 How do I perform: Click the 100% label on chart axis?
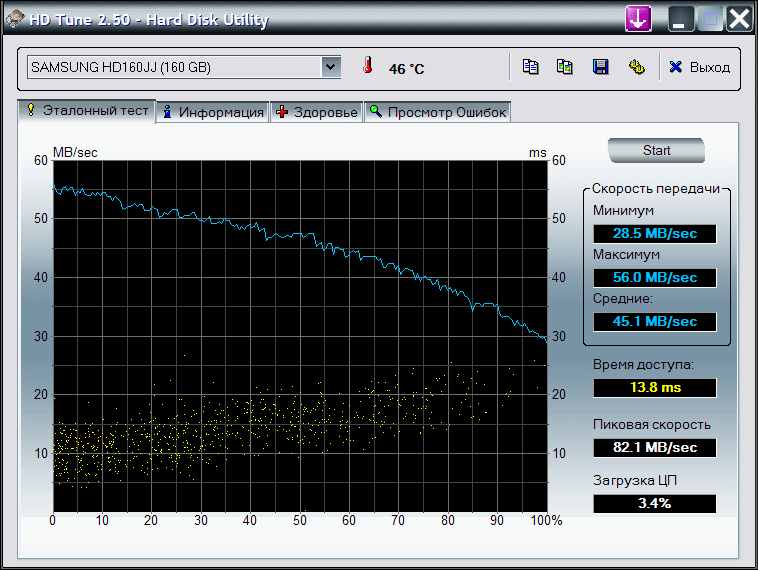(546, 521)
